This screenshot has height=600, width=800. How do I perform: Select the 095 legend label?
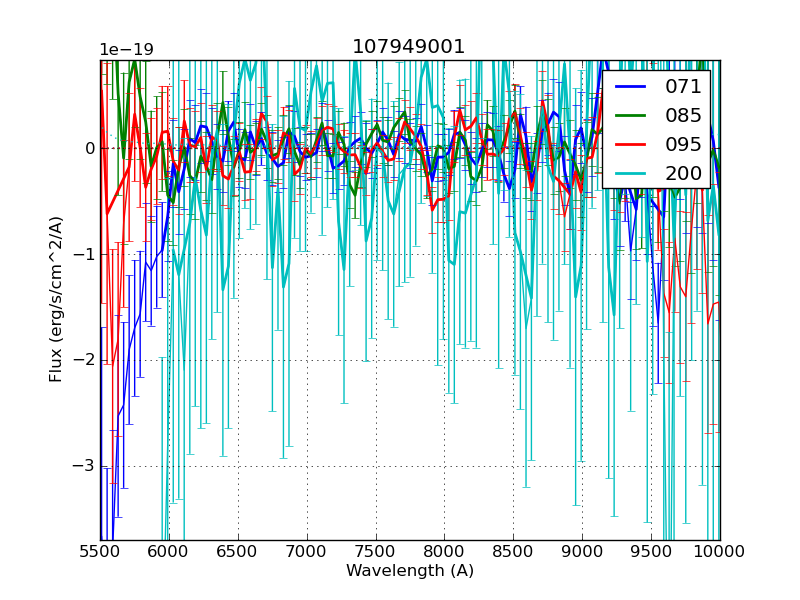[683, 144]
